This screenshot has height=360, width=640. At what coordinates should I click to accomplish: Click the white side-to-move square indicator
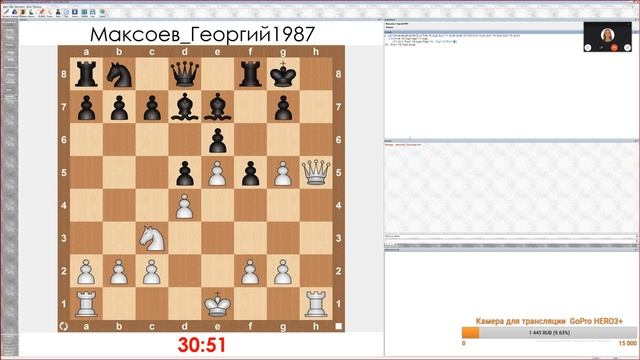339,326
